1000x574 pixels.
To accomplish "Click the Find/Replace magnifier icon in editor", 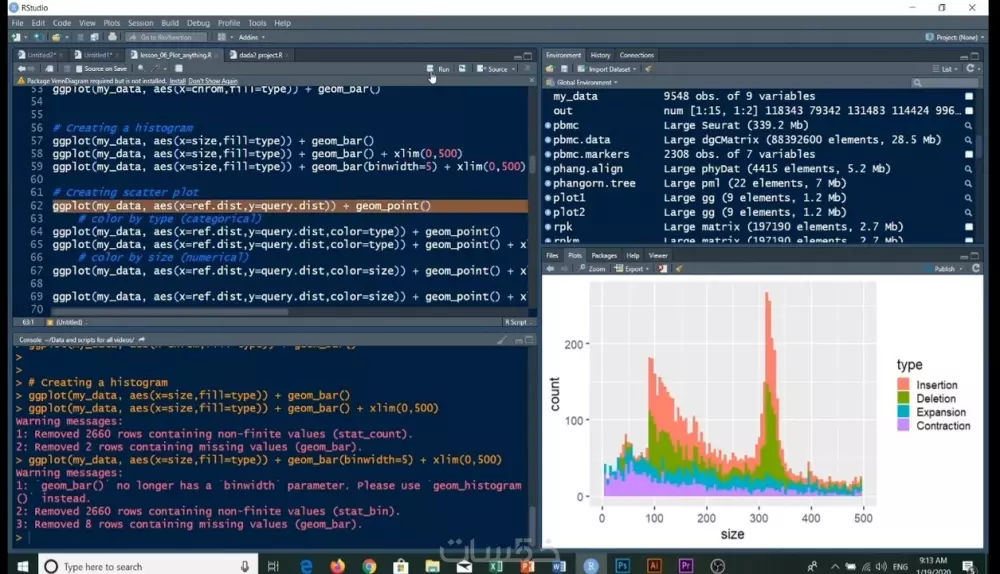I will [x=141, y=68].
